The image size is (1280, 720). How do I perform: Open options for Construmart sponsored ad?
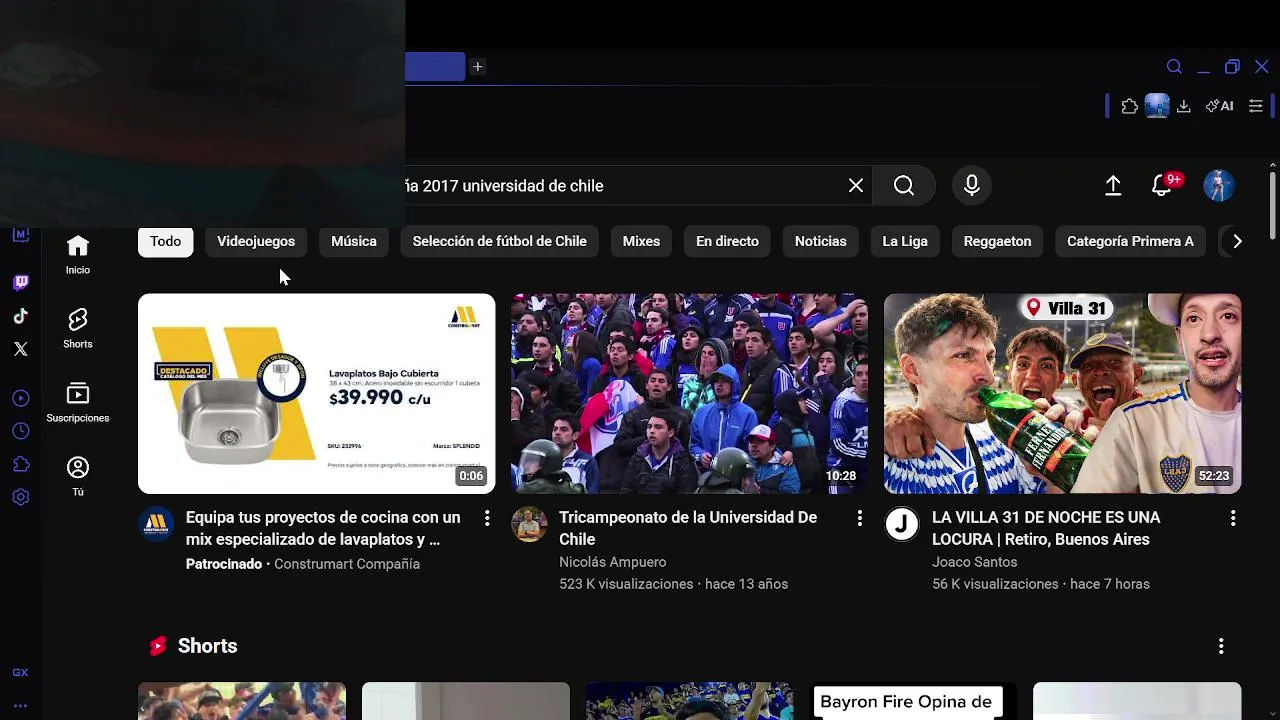click(x=487, y=518)
